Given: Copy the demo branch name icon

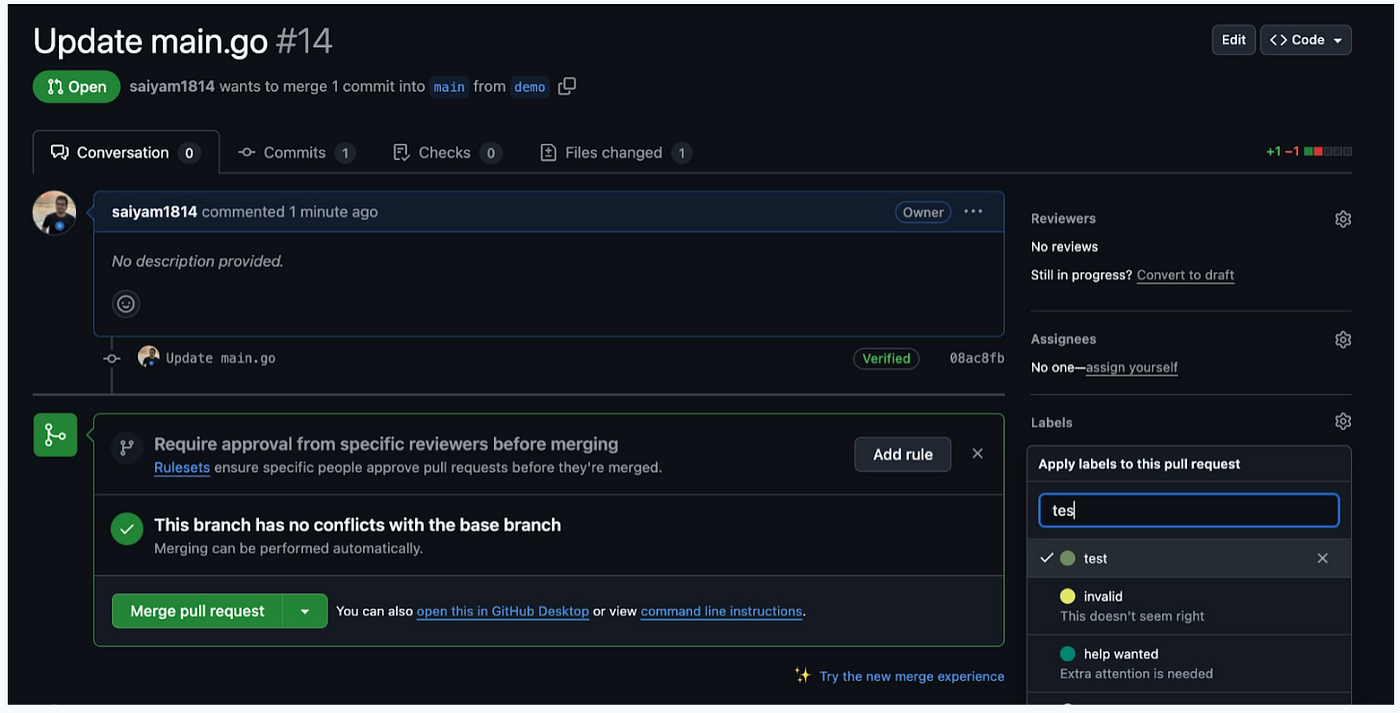Looking at the screenshot, I should click(567, 86).
